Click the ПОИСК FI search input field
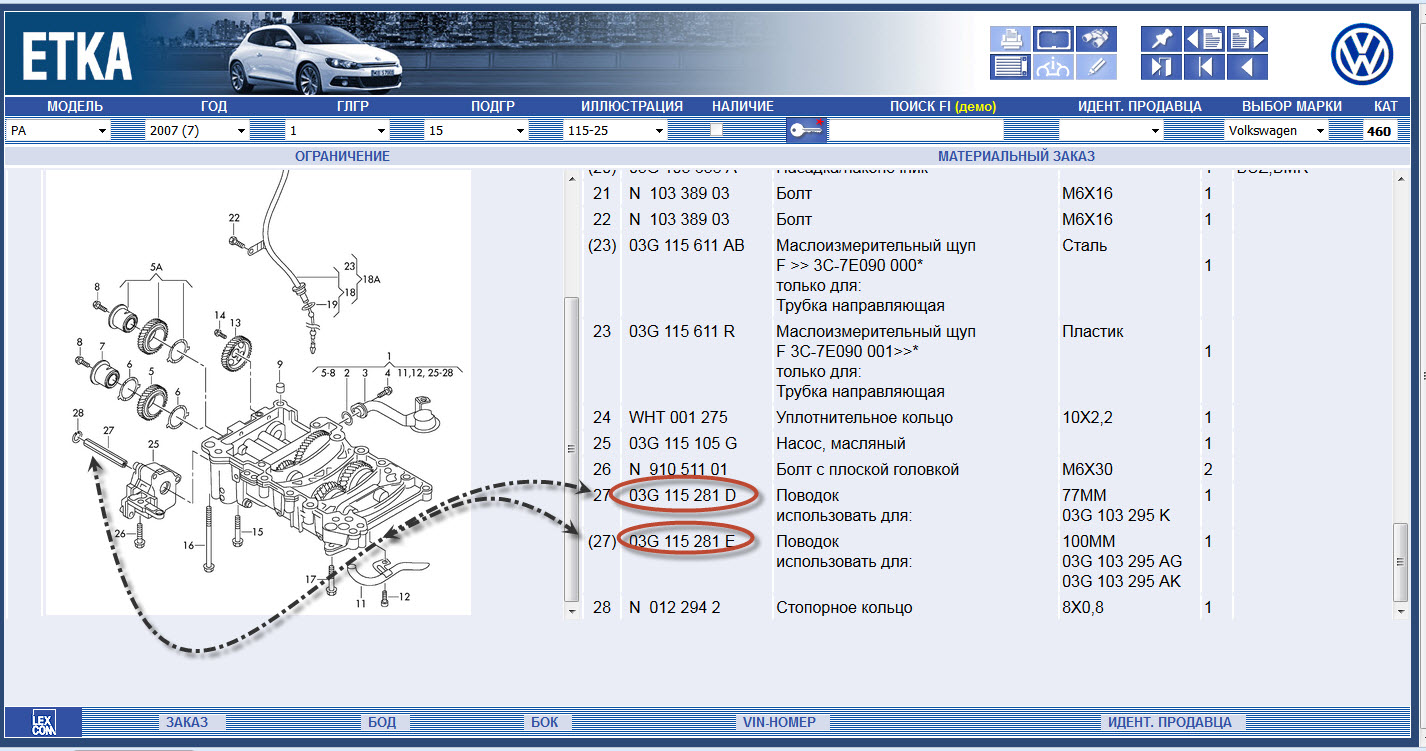The height and width of the screenshot is (751, 1426). click(915, 130)
